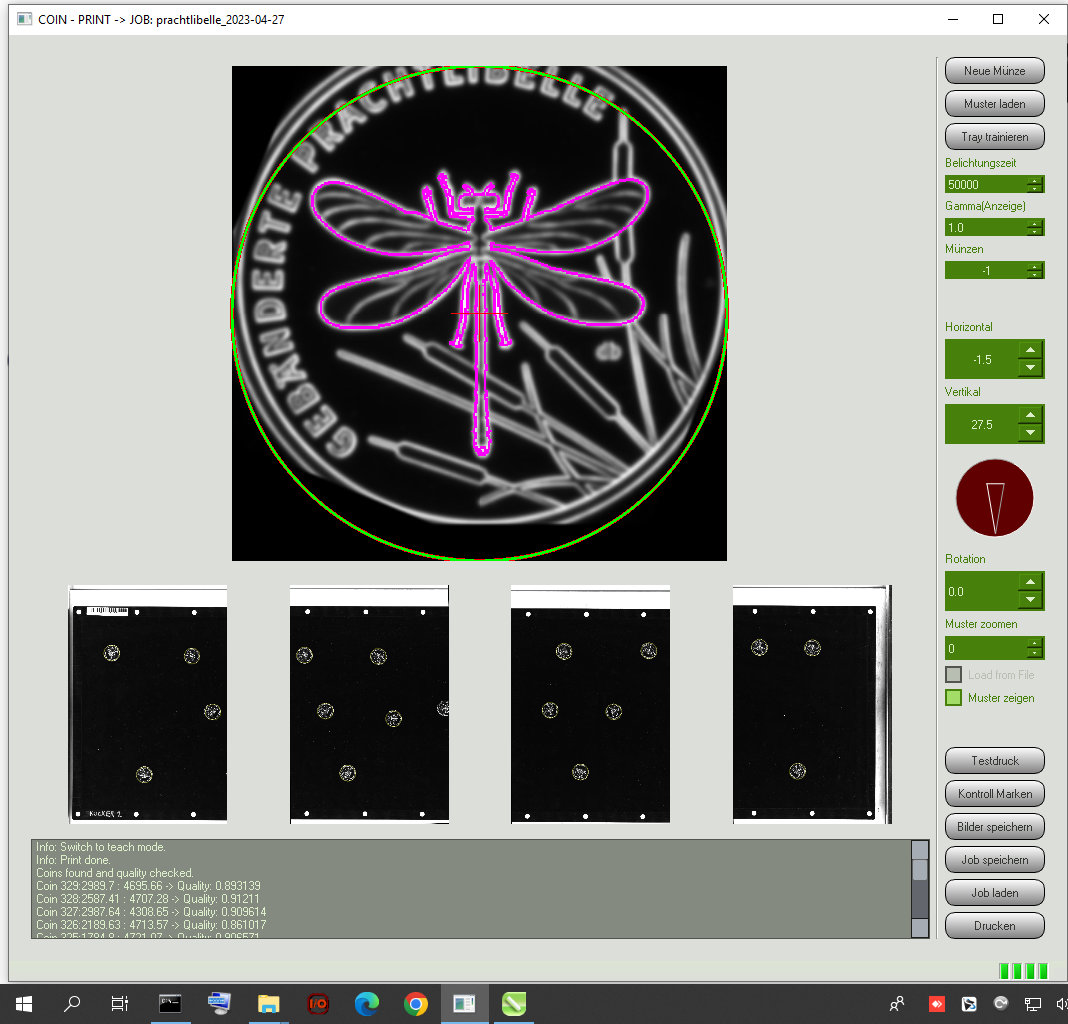Click the second tray image thumbnail
Screen dimensions: 1068x1024
(368, 705)
